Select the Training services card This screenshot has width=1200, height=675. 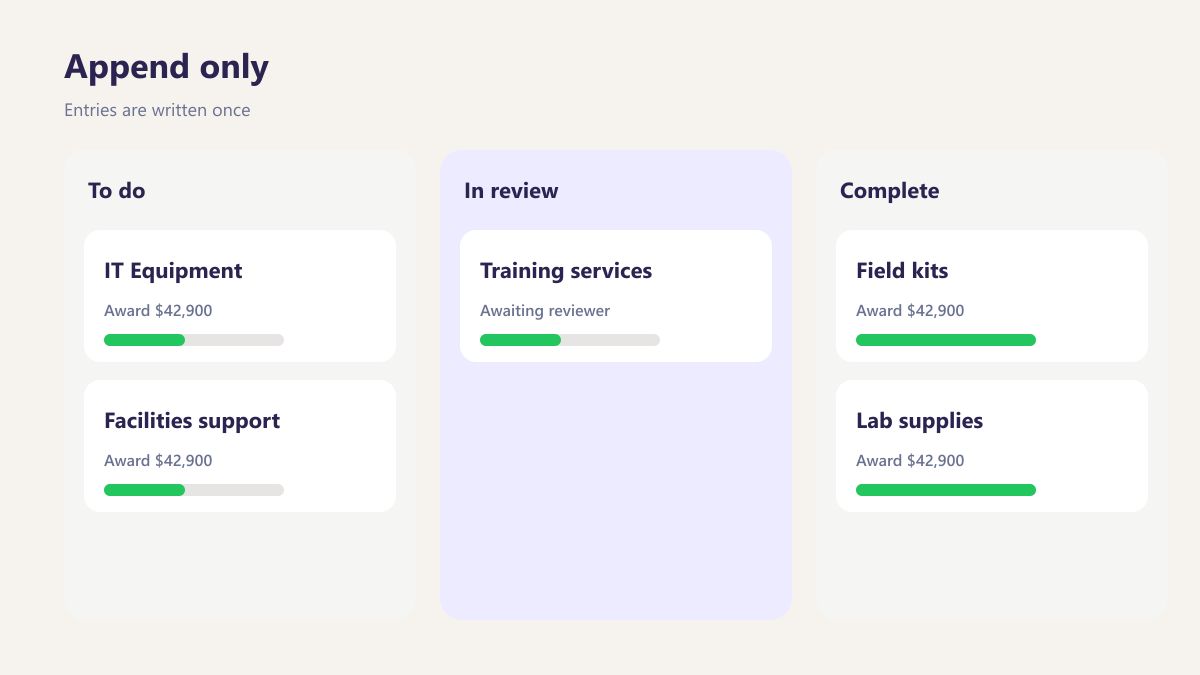[x=616, y=296]
